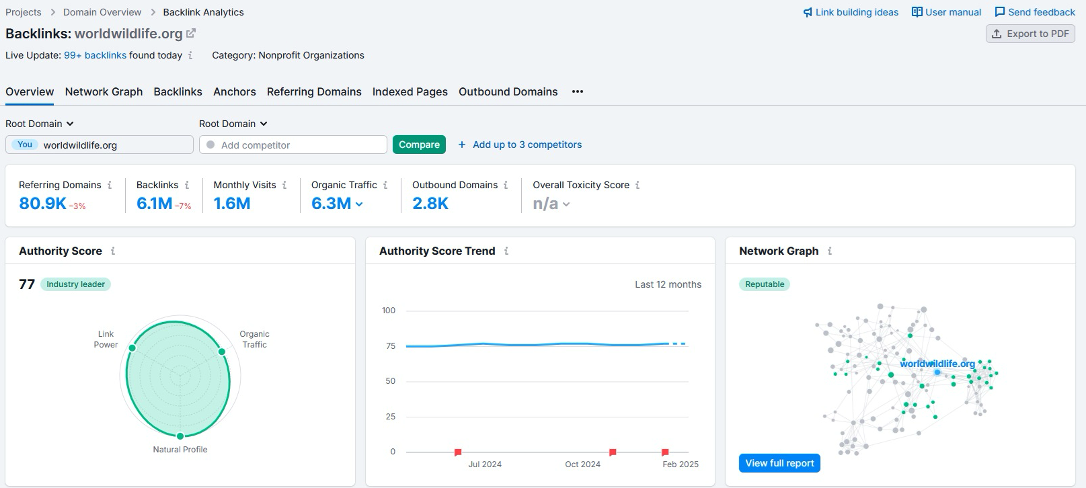Click the red flag marker after Oct 2024

pyautogui.click(x=612, y=452)
